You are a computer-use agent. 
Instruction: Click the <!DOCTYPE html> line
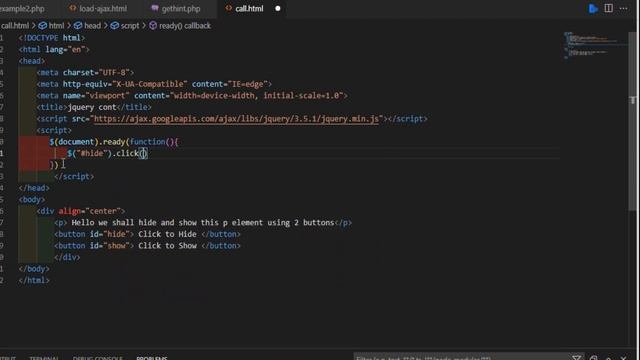52,38
